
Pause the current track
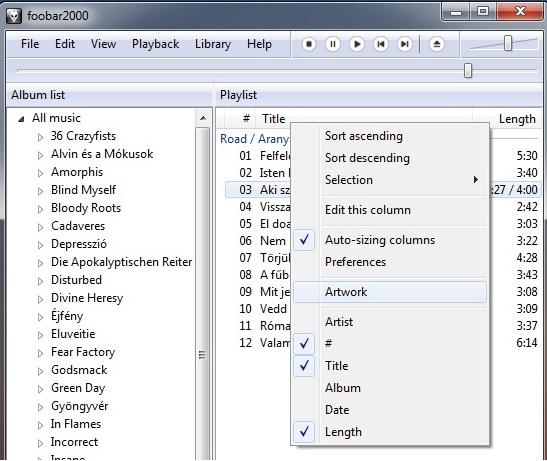(333, 44)
